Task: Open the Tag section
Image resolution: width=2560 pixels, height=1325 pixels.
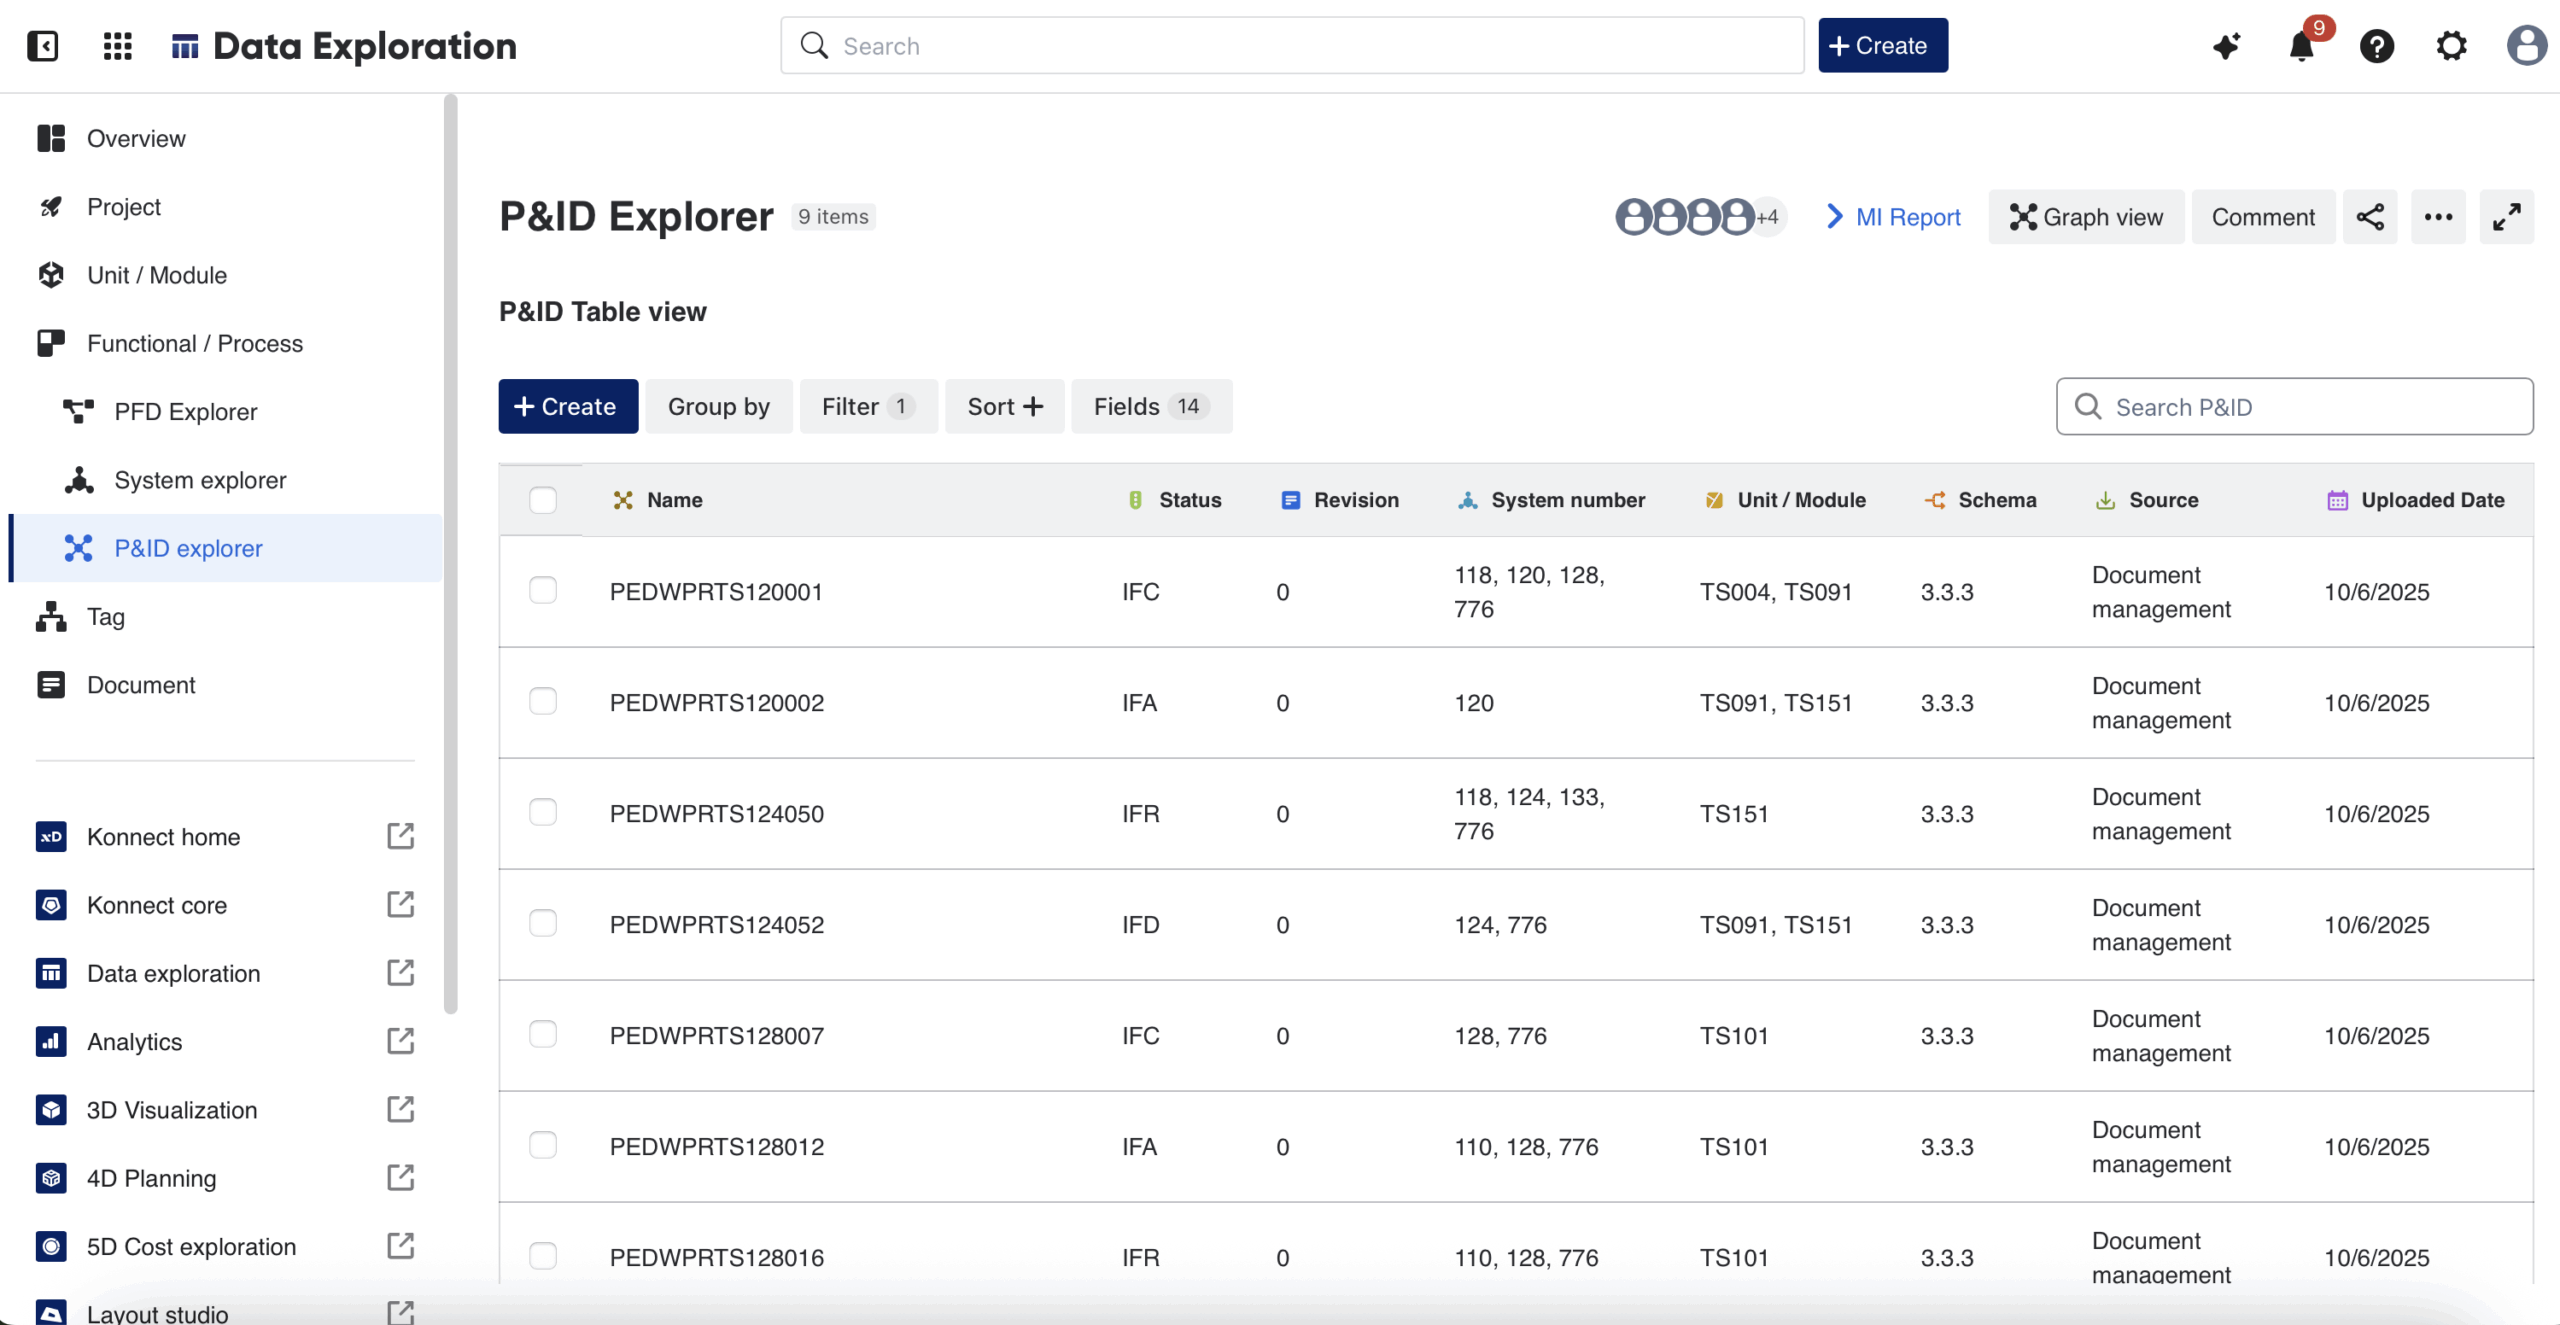Action: [x=107, y=617]
